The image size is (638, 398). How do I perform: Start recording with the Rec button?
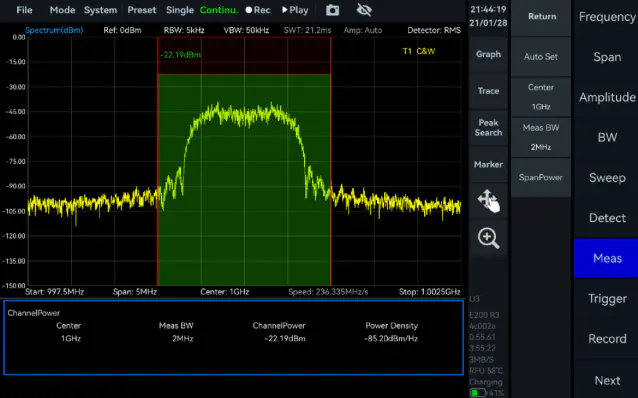258,10
